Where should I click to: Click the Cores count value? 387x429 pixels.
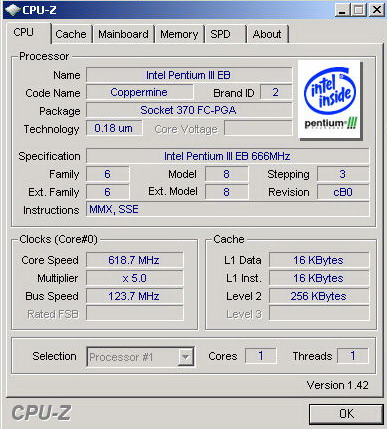tap(261, 356)
